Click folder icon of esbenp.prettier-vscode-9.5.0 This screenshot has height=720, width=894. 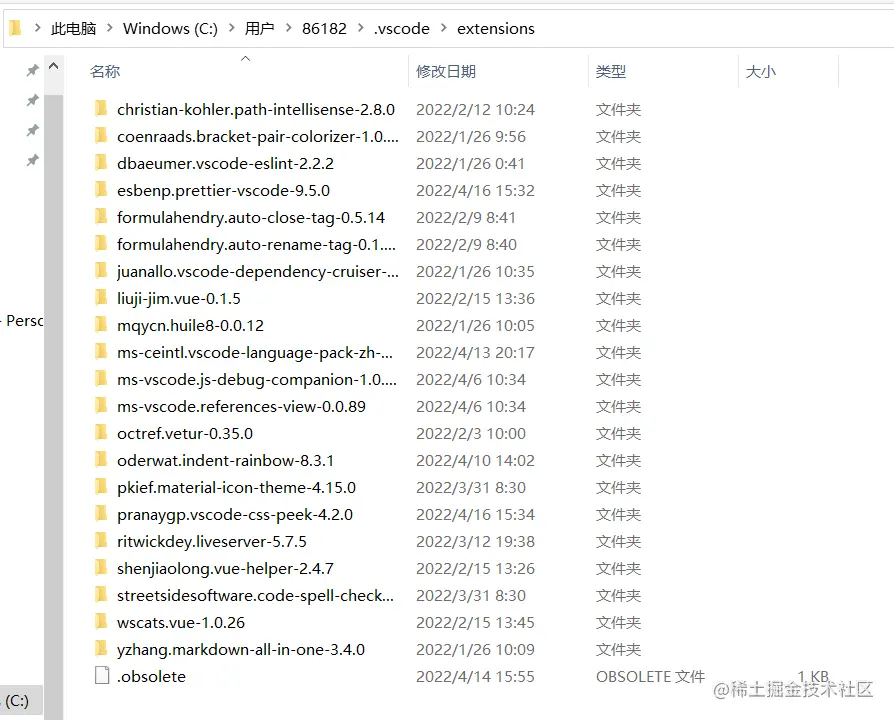tap(101, 189)
